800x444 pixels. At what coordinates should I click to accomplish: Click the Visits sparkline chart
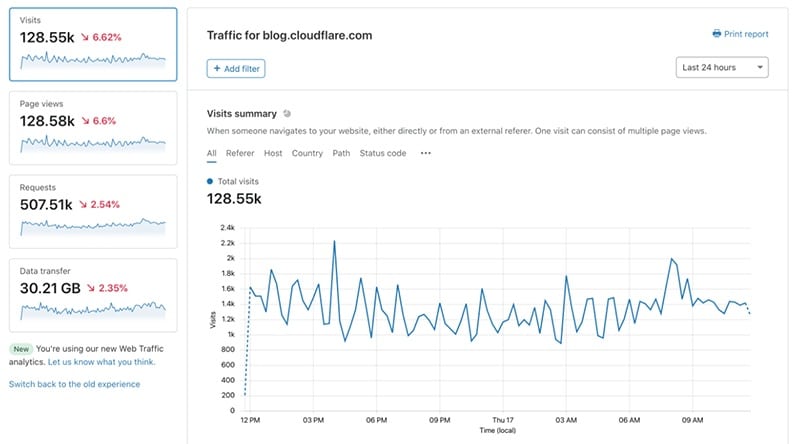point(93,60)
